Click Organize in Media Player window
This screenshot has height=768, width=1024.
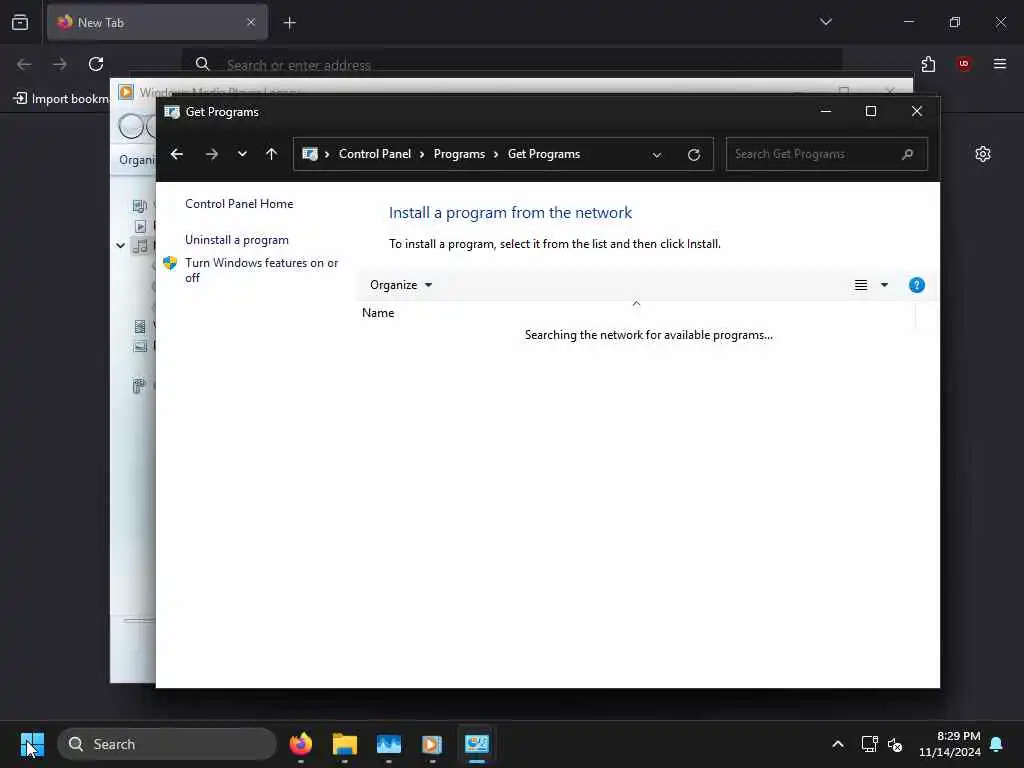pyautogui.click(x=136, y=160)
